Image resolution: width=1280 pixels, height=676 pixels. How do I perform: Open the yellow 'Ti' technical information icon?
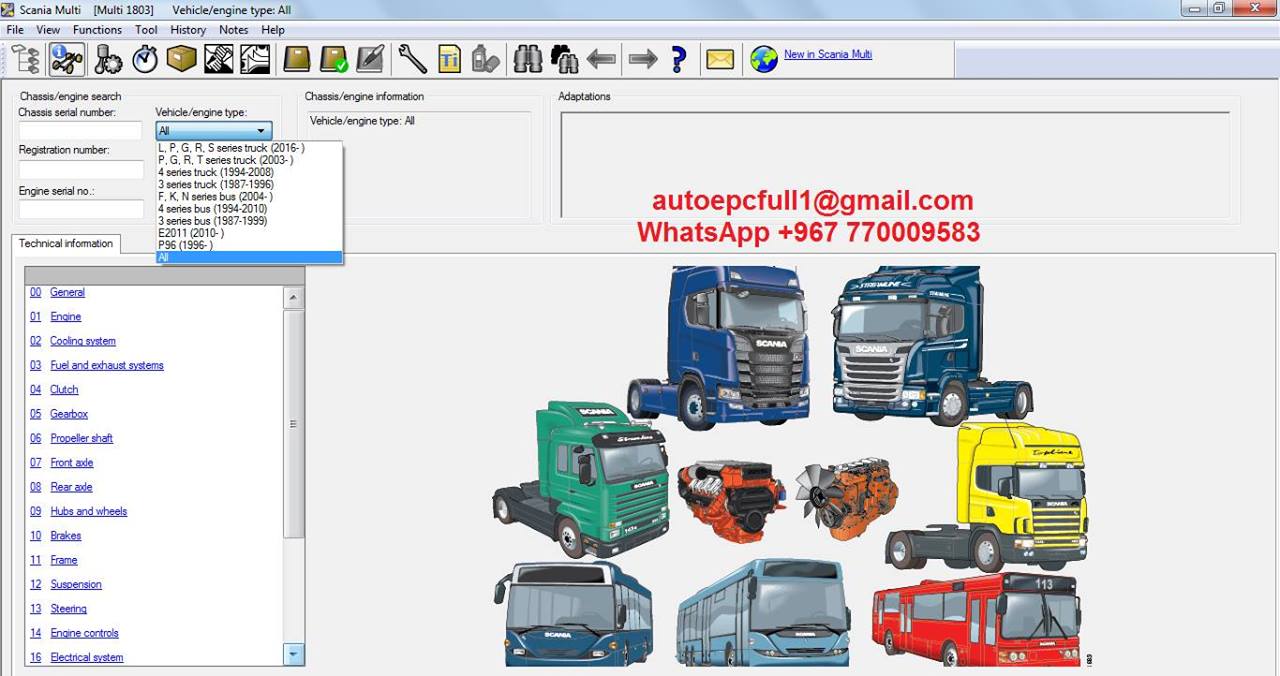point(449,59)
